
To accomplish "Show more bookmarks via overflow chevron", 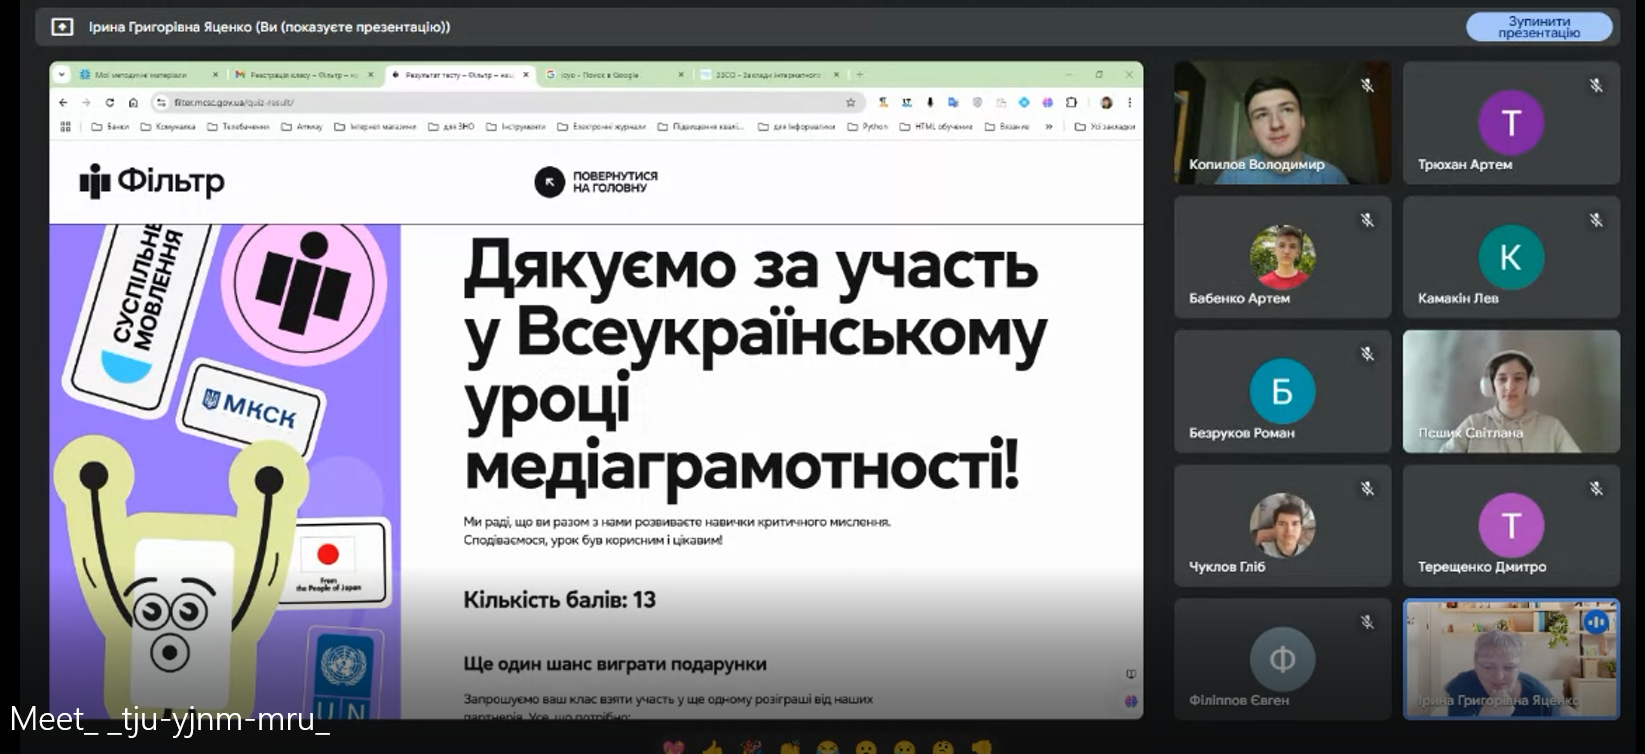I will [x=1049, y=127].
